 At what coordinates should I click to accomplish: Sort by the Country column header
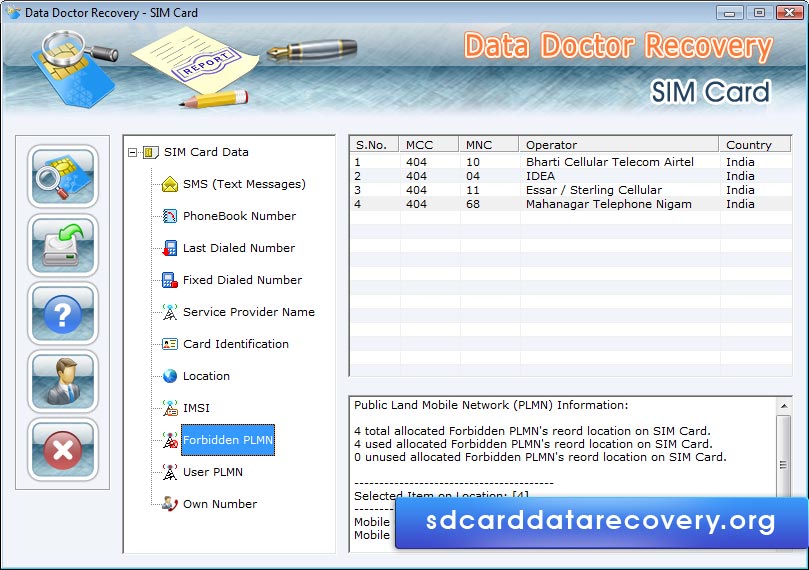(754, 144)
